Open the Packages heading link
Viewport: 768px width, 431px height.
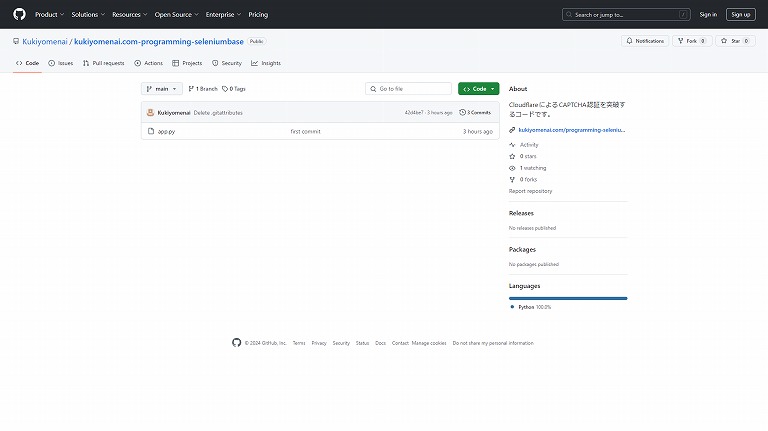coord(522,249)
